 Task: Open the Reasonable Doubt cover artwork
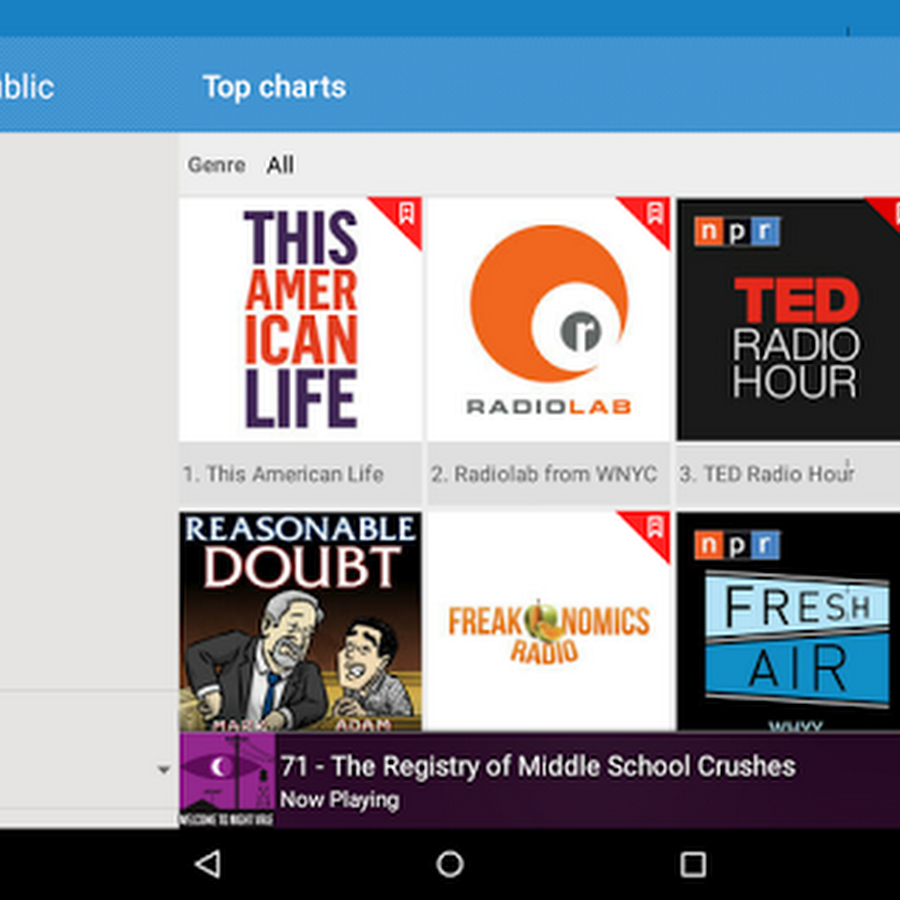(301, 622)
